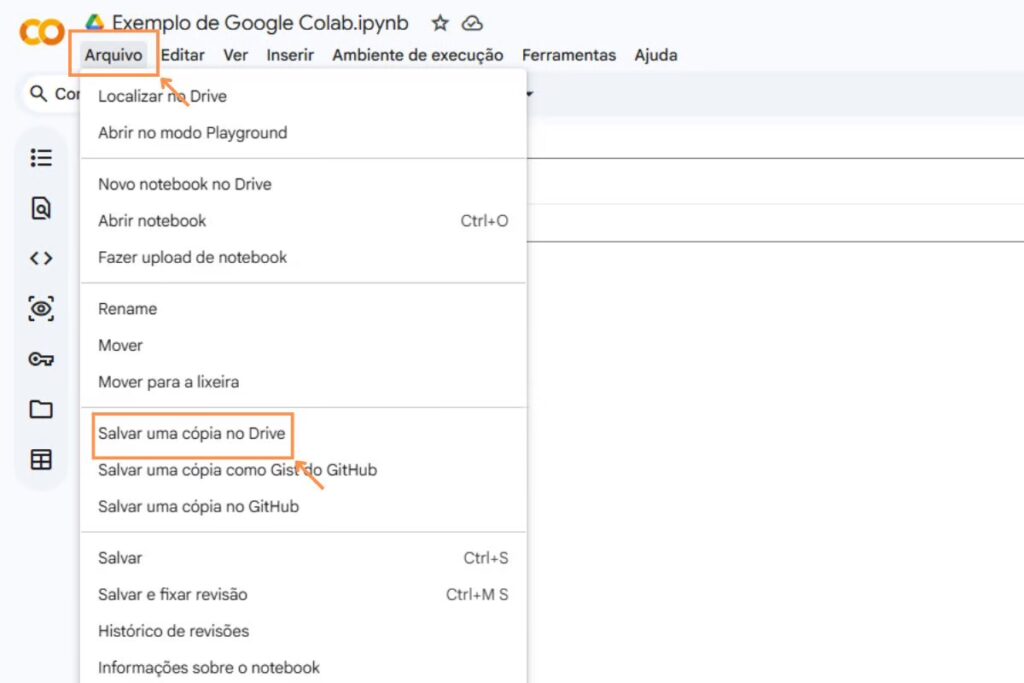Click the Secrets key icon in sidebar

(x=41, y=359)
